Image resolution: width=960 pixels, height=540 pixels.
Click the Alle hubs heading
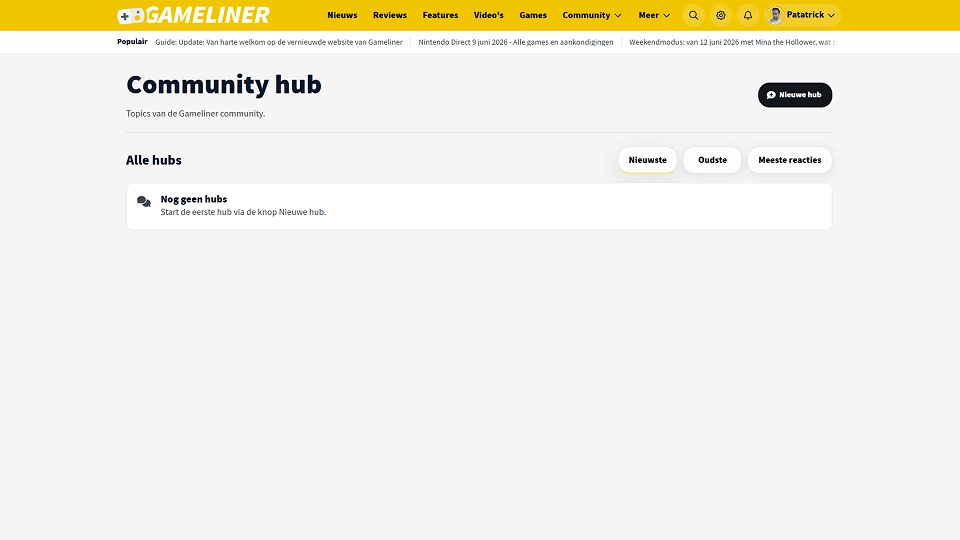154,160
